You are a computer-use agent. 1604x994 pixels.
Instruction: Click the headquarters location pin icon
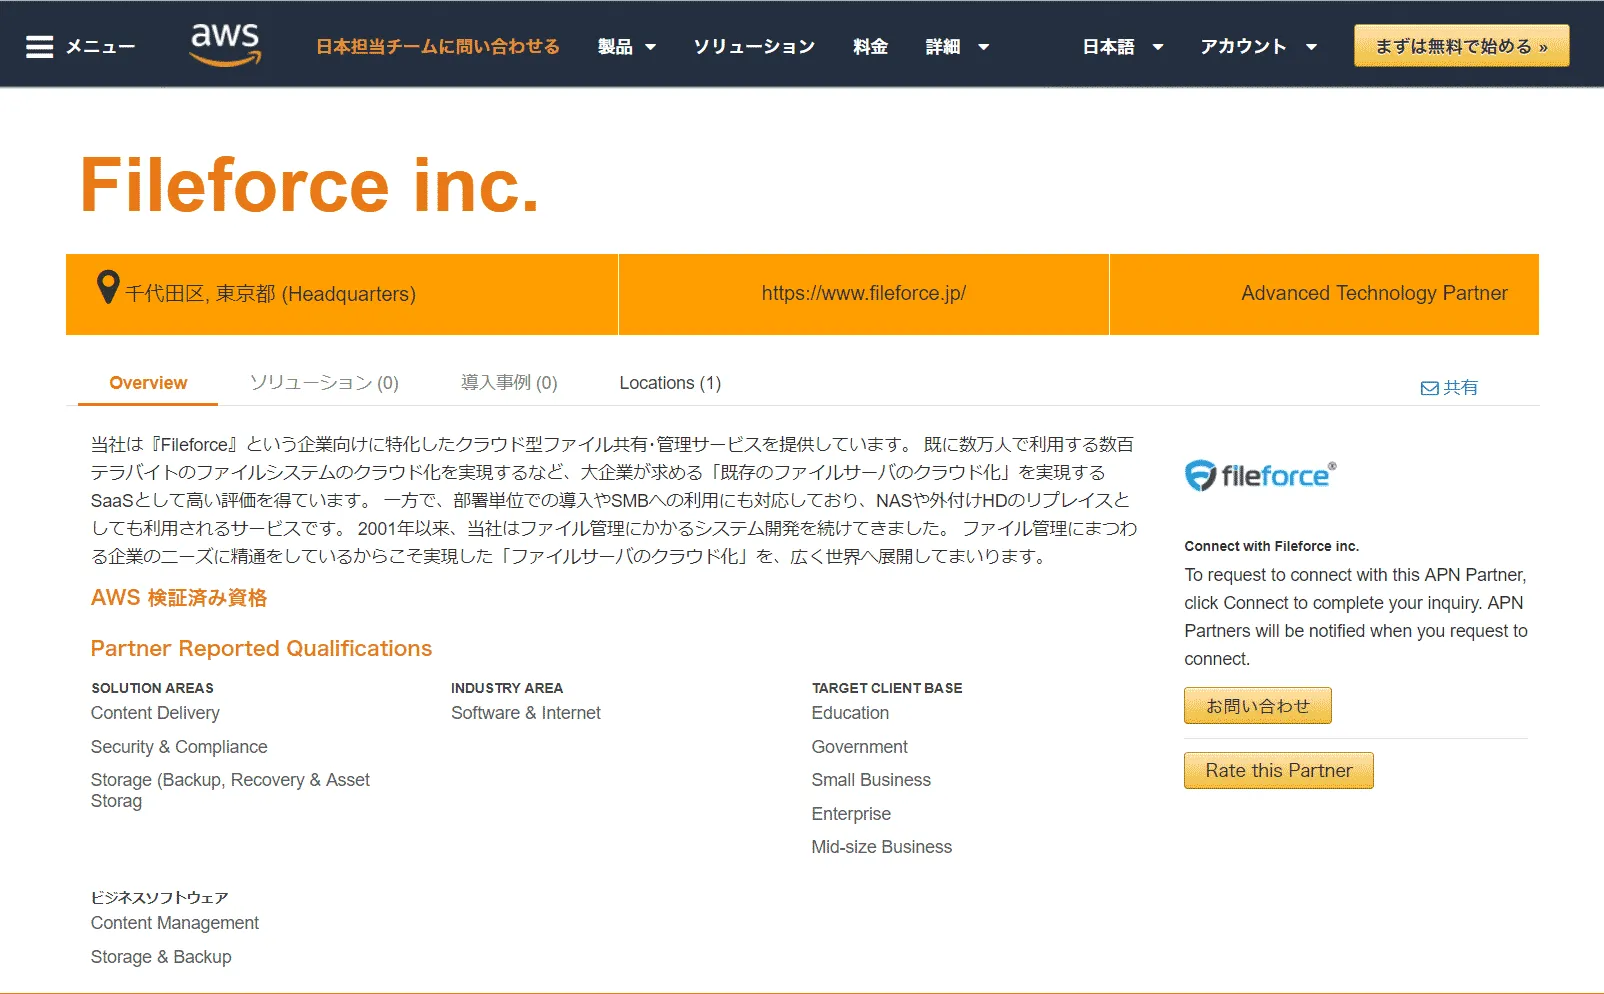[107, 288]
